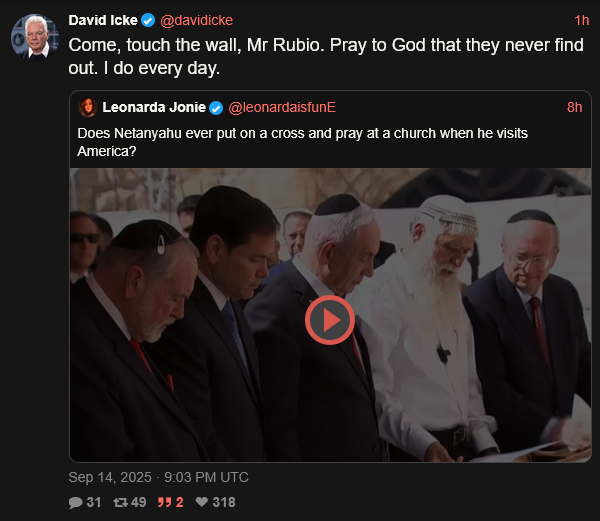Screen dimensions: 600x521
Task: Click David Icke's blue verified badge
Action: [148, 20]
